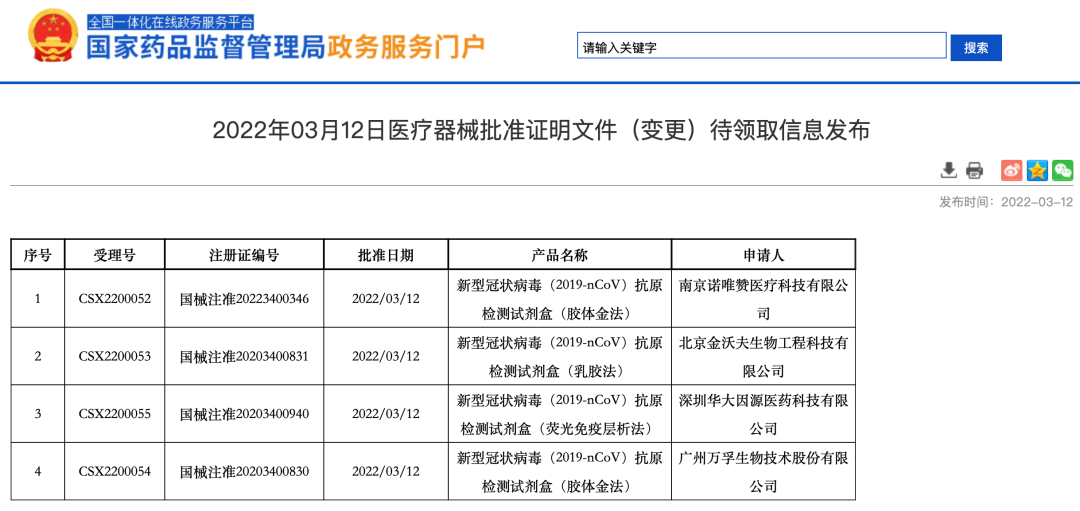The width and height of the screenshot is (1080, 511).
Task: Click the 批准日期 column header
Action: (x=385, y=255)
